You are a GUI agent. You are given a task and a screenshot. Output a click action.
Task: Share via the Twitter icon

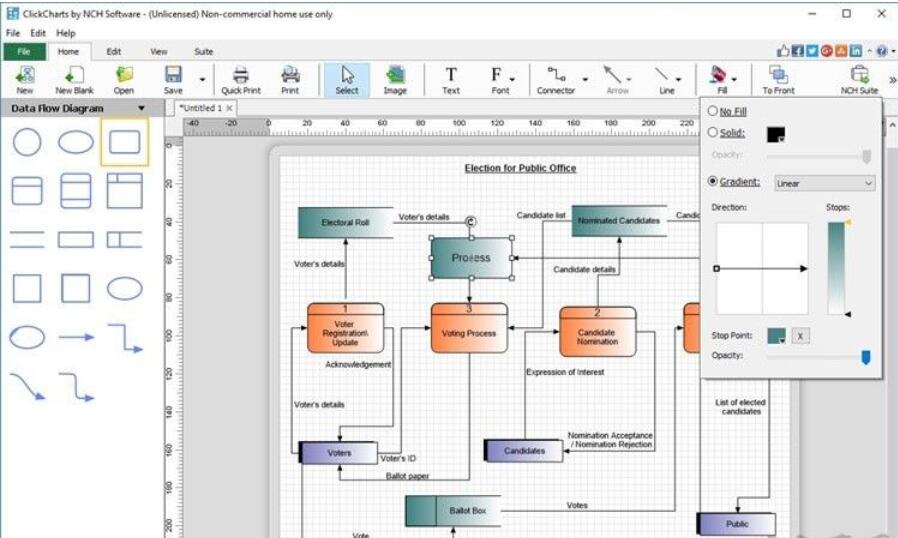click(x=812, y=51)
